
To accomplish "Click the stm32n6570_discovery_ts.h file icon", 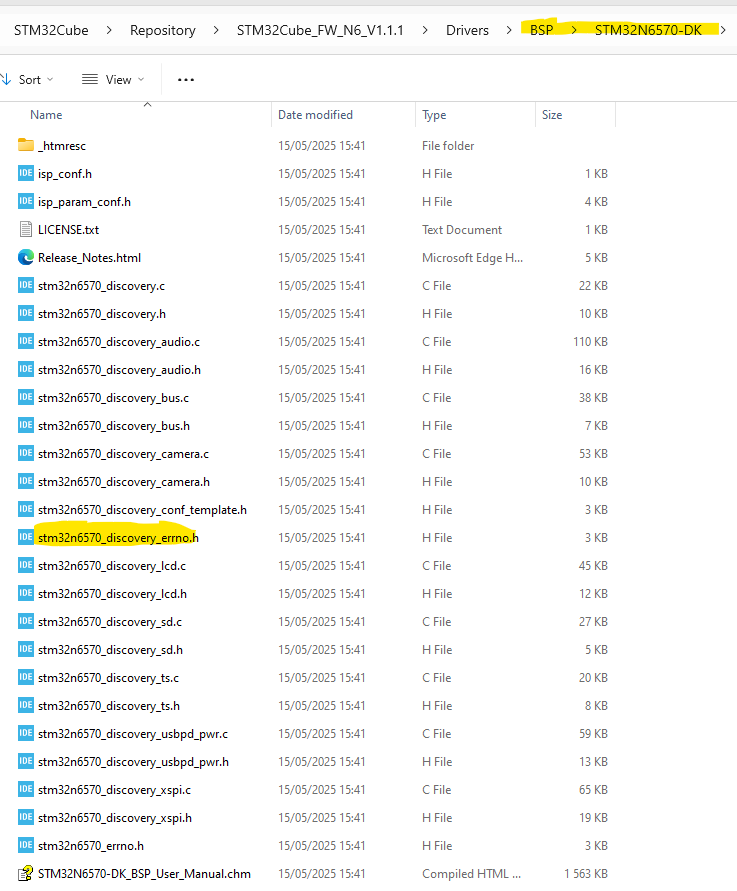I will pos(26,705).
